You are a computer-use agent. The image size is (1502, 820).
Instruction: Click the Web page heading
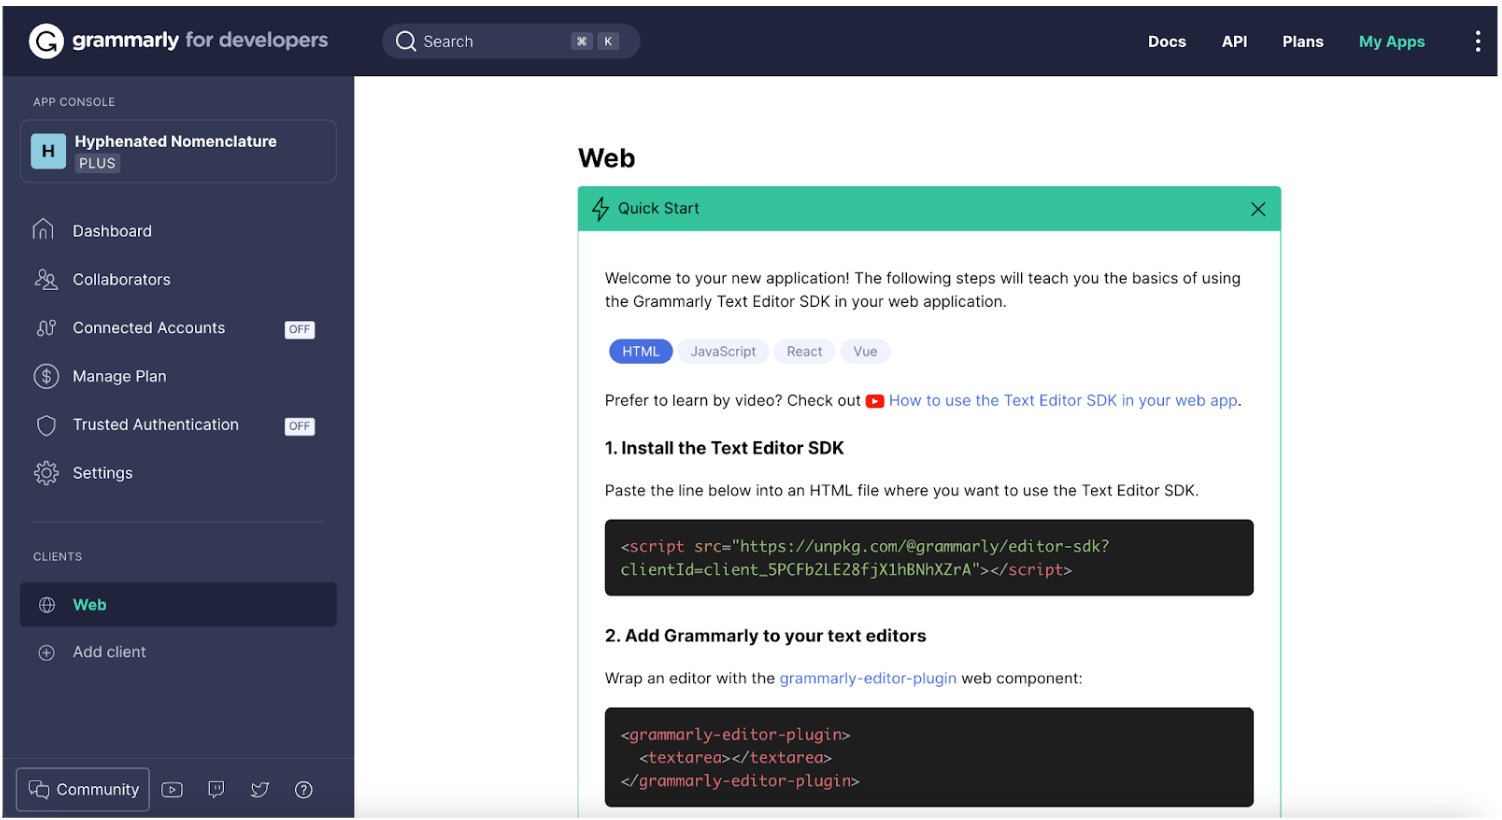coord(606,158)
